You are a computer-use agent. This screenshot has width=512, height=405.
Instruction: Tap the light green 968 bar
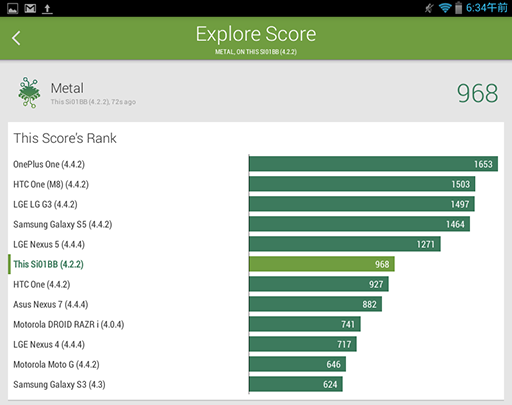[322, 264]
